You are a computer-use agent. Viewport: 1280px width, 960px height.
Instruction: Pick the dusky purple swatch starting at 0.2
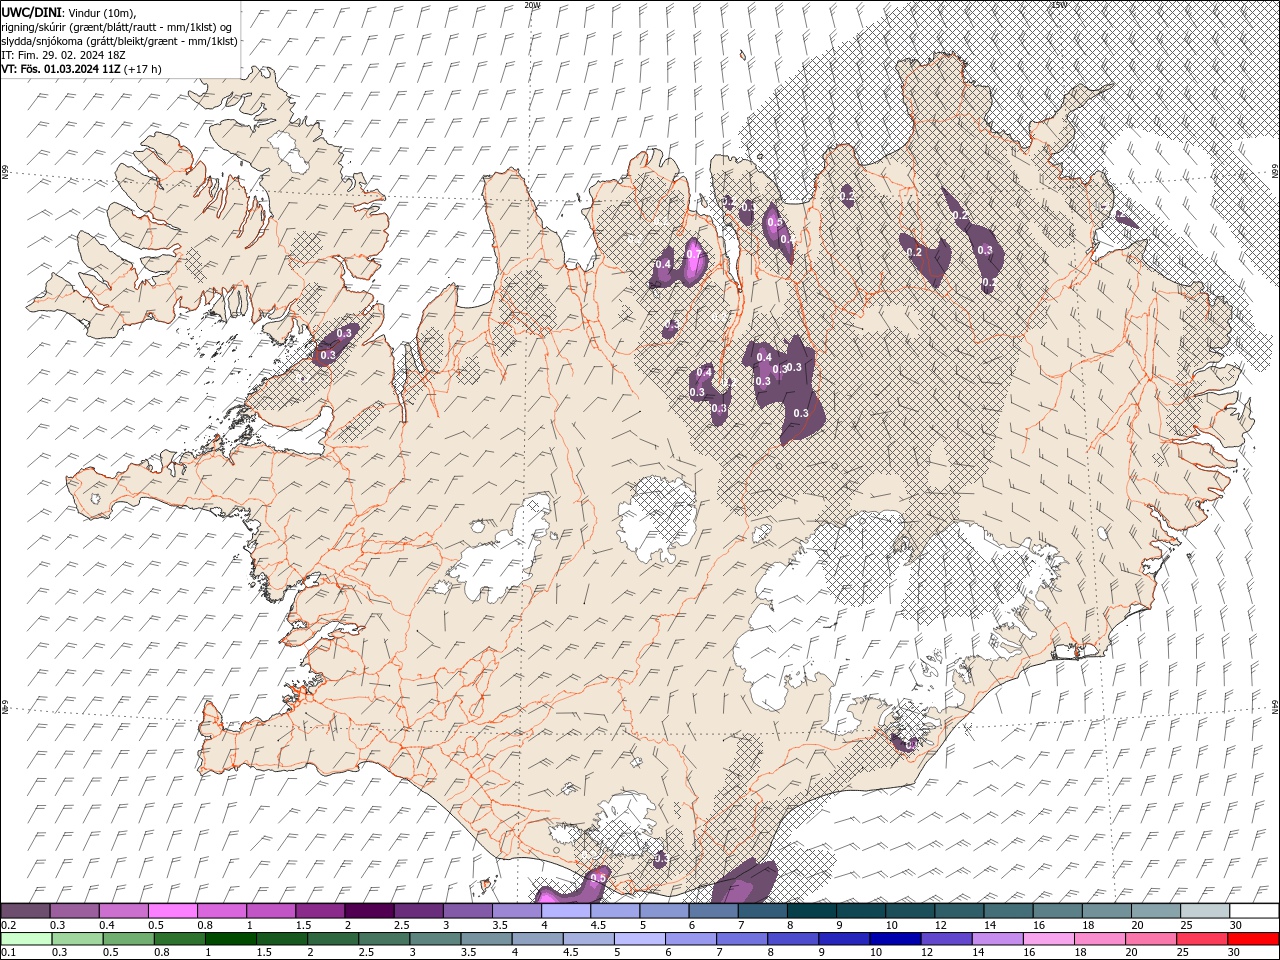coord(25,911)
